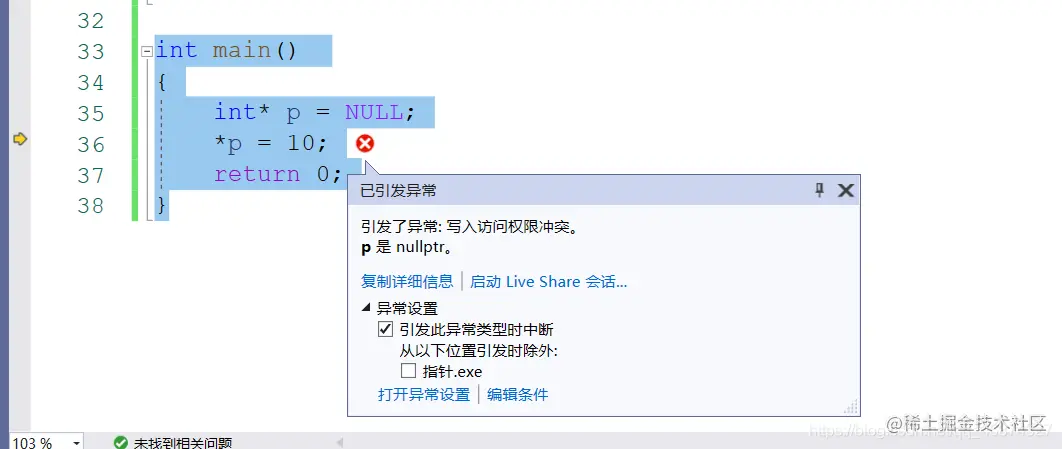The width and height of the screenshot is (1062, 449).
Task: Close the exception popup
Action: (845, 190)
